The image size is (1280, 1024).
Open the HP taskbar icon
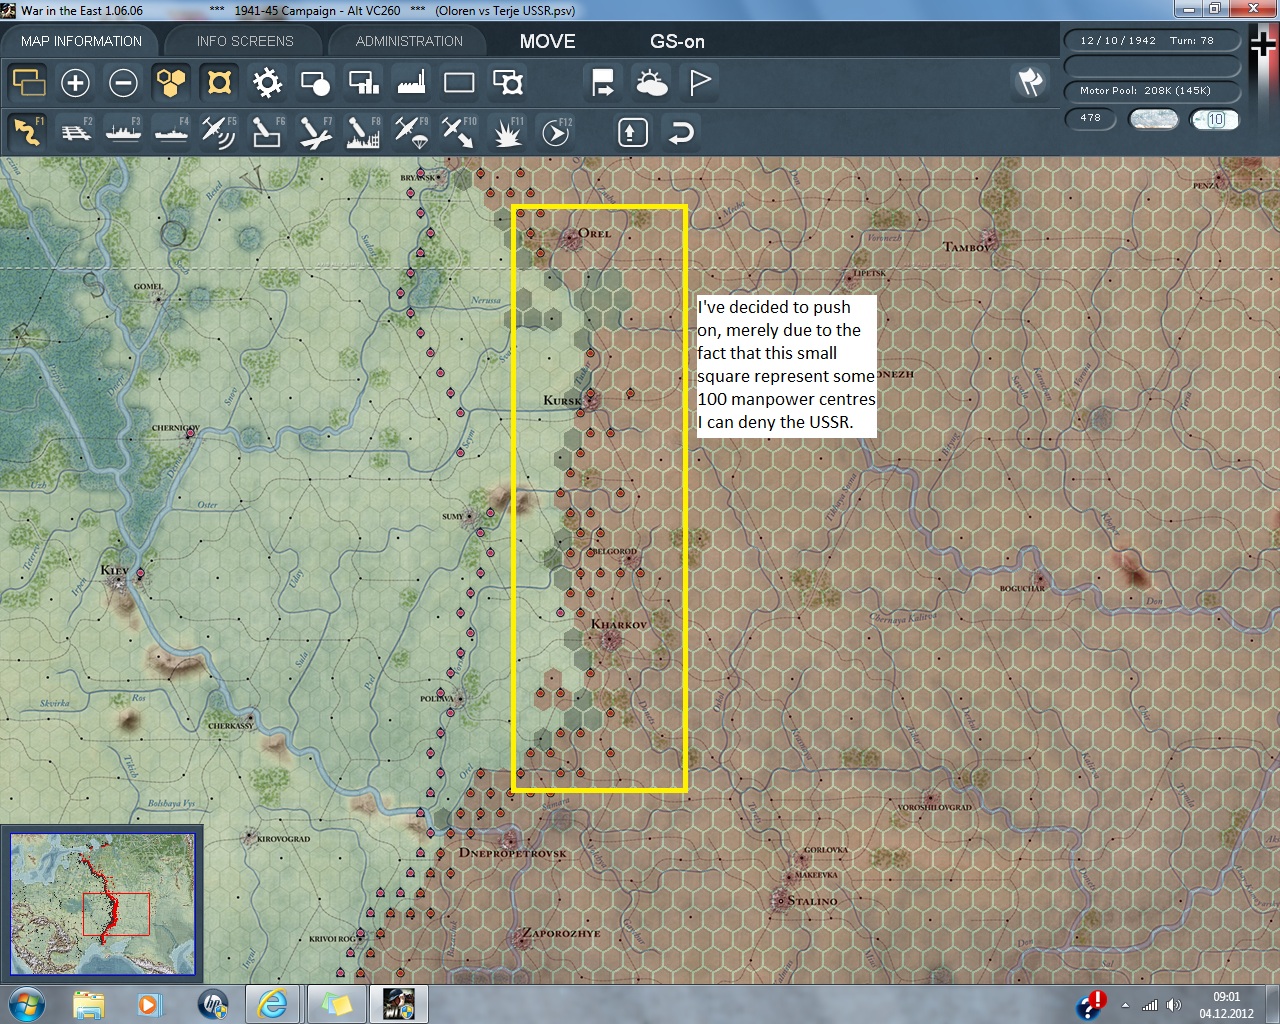pos(213,1004)
